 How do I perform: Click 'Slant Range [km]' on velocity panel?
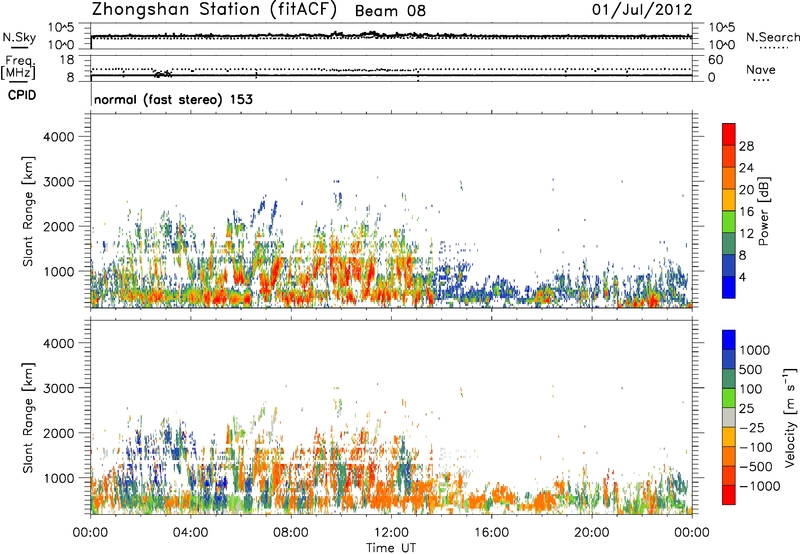28,418
